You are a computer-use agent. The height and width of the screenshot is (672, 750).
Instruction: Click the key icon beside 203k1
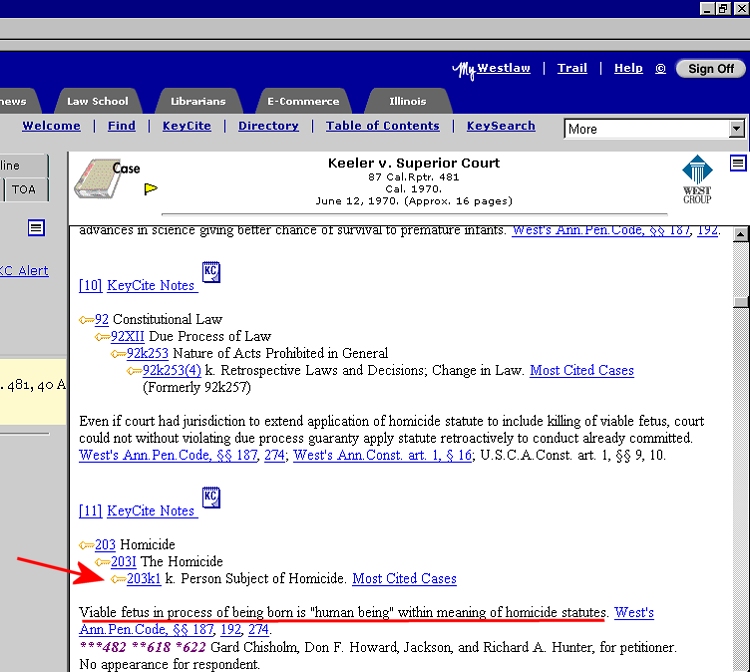(x=118, y=579)
